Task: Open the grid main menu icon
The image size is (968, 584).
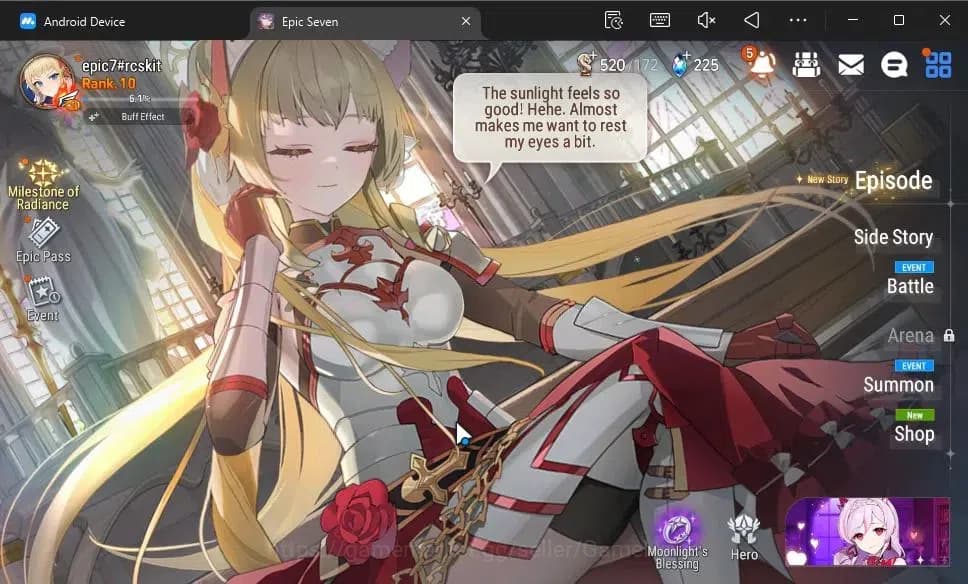Action: click(938, 64)
